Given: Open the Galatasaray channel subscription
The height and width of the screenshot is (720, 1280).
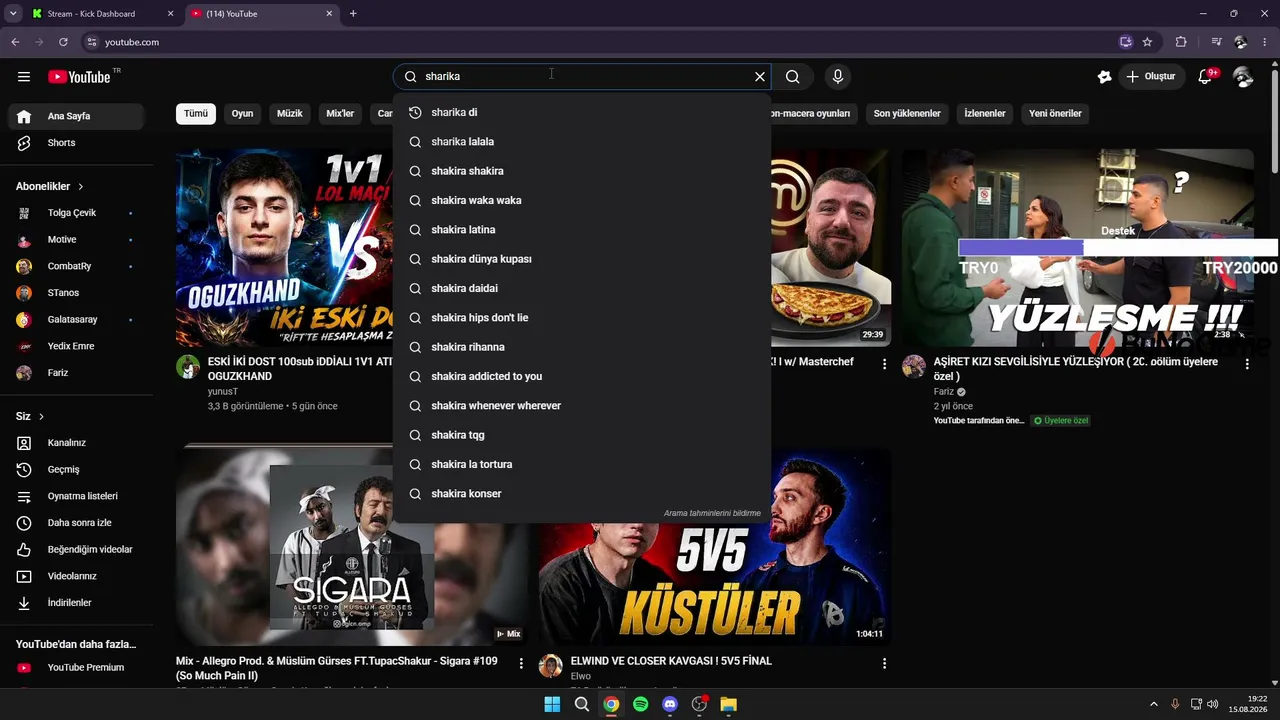Looking at the screenshot, I should point(75,320).
